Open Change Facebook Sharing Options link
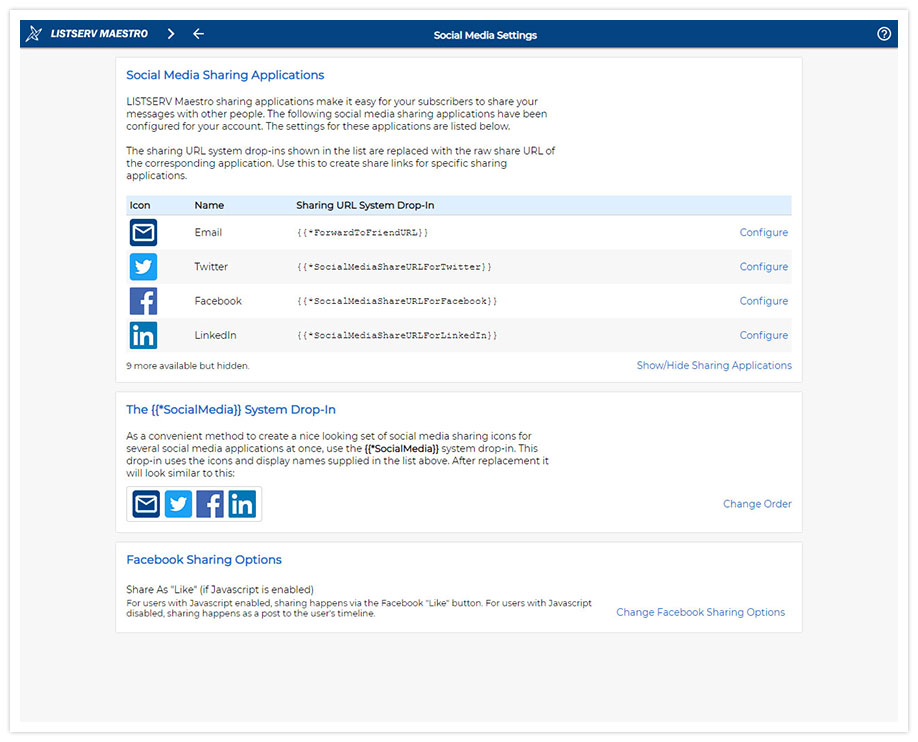 pyautogui.click(x=700, y=612)
